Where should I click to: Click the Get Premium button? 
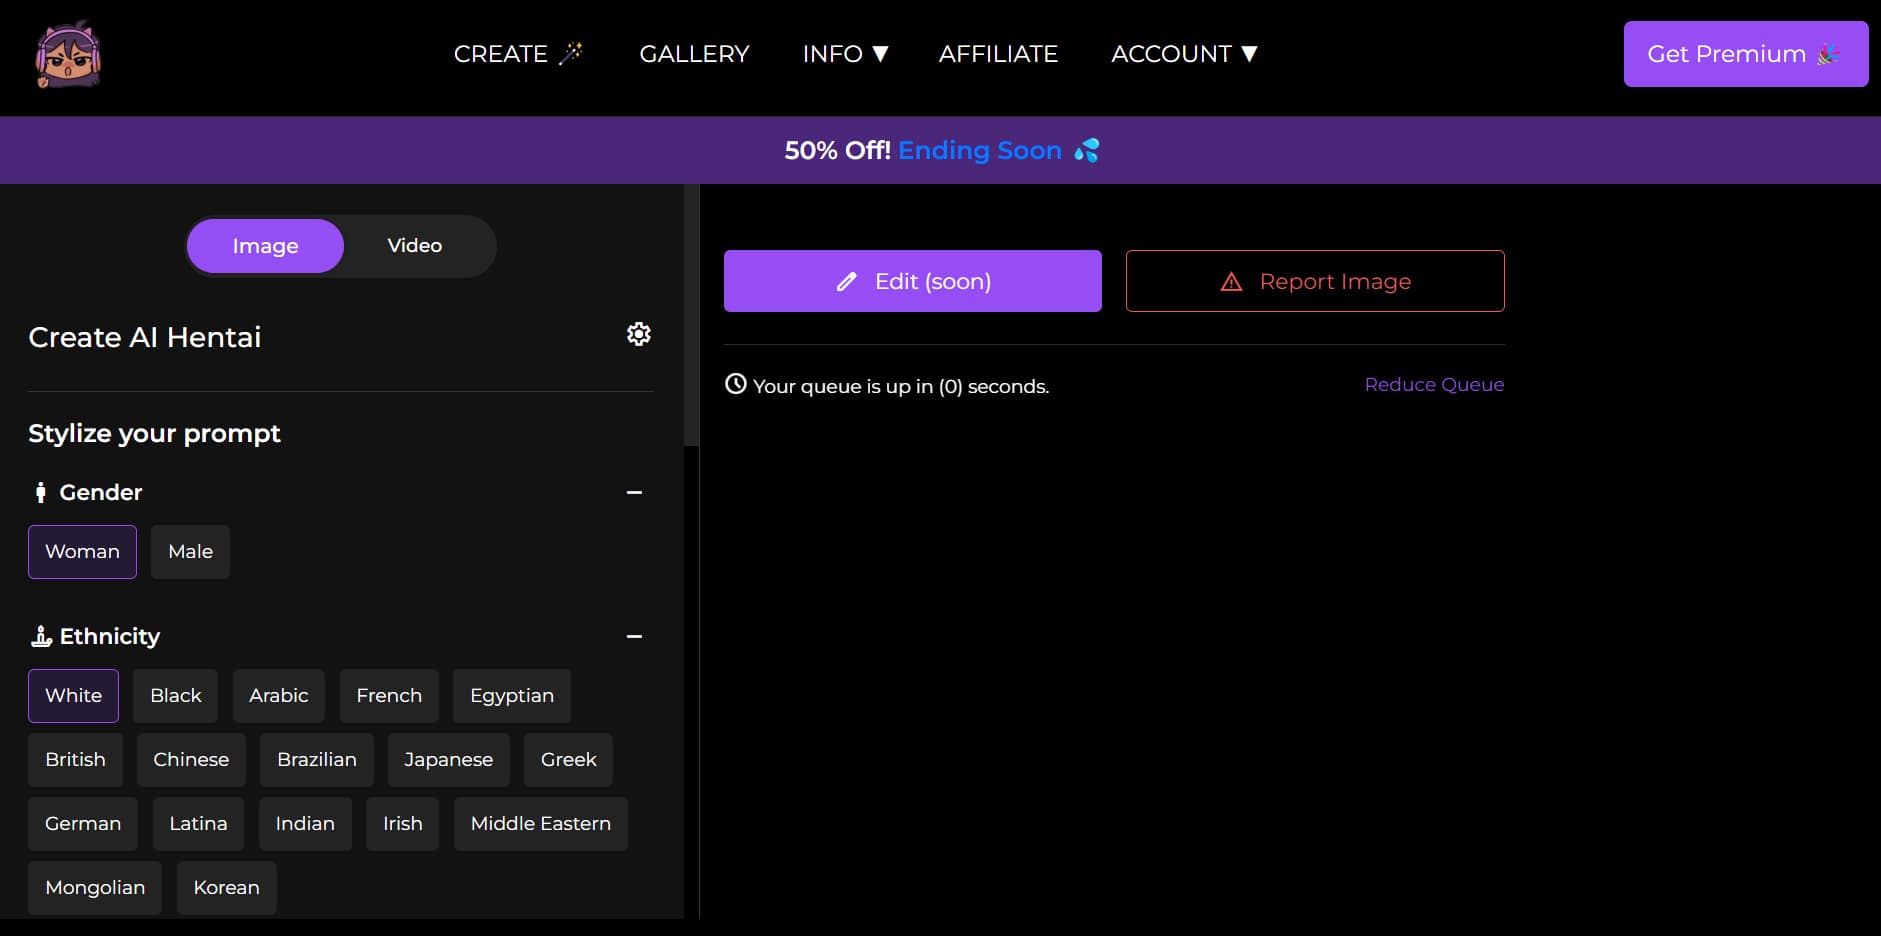click(1744, 54)
